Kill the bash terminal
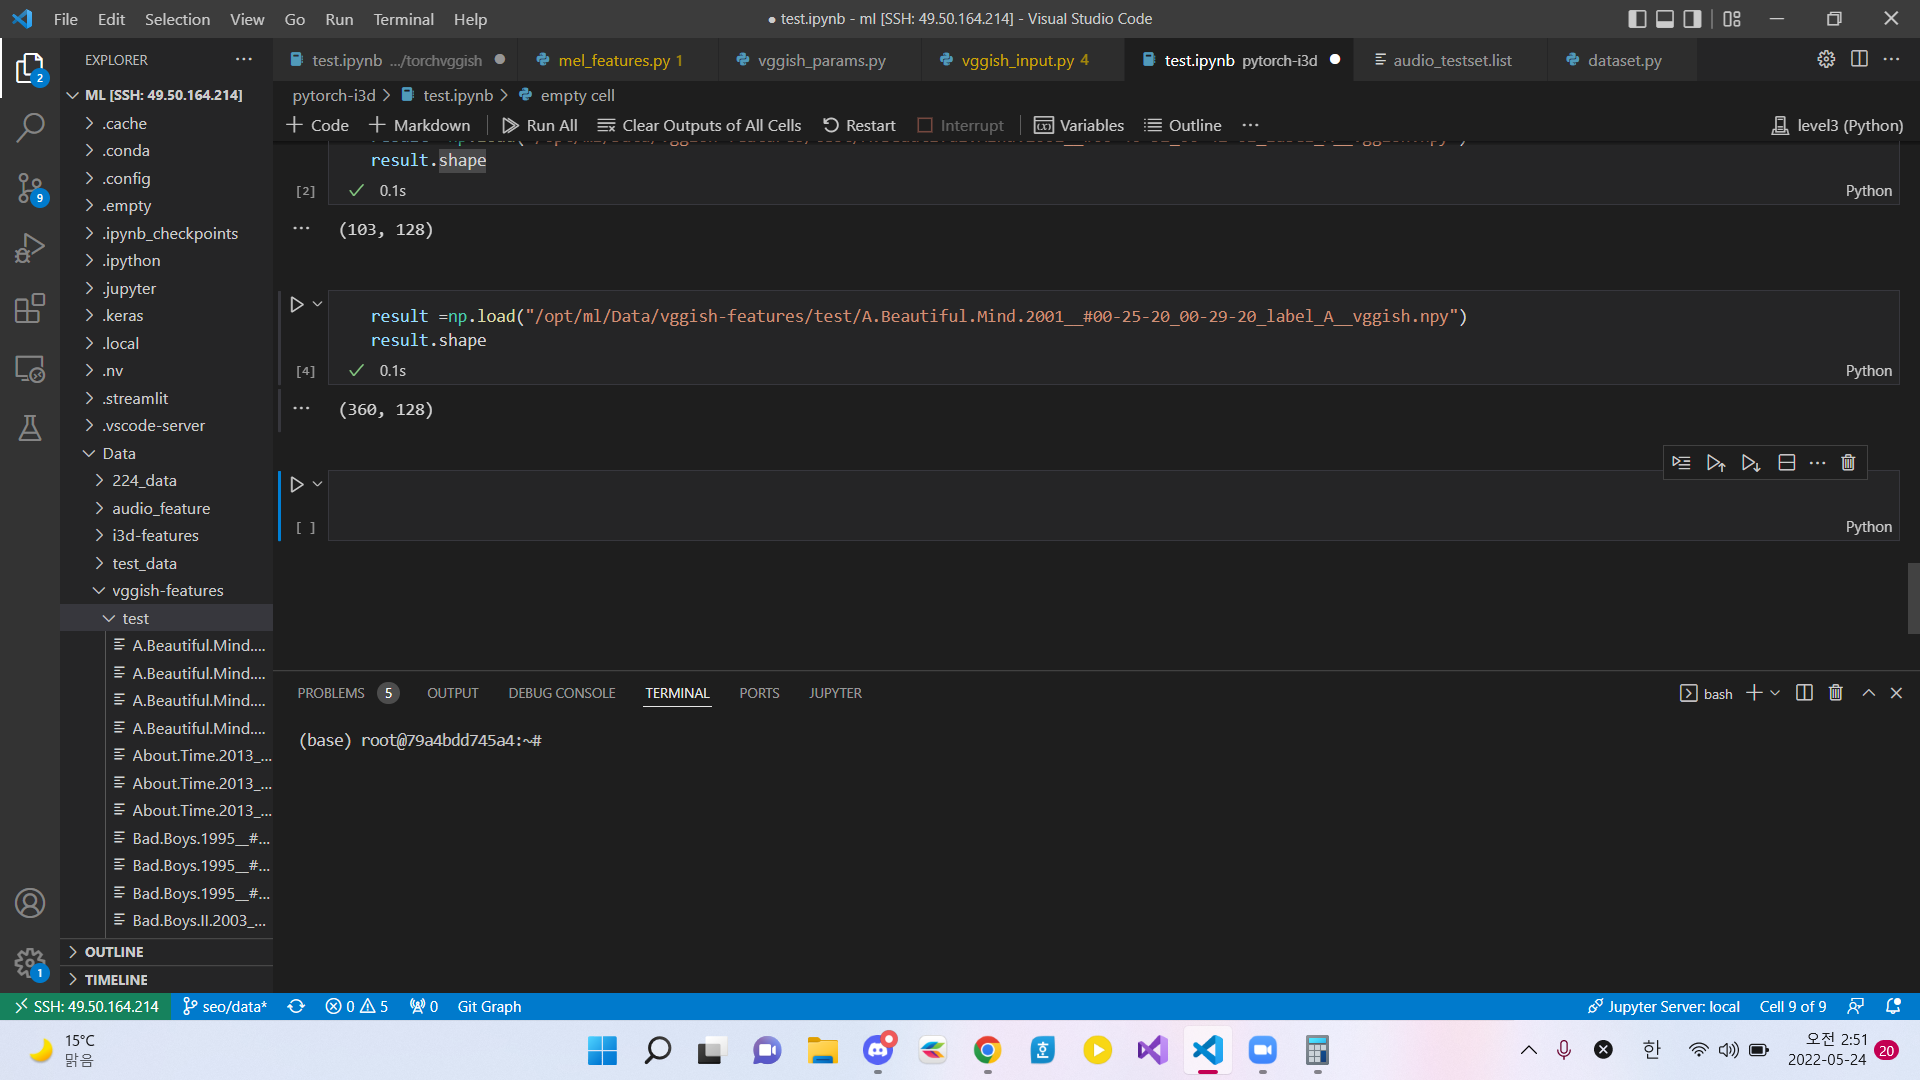1920x1080 pixels. [x=1835, y=692]
